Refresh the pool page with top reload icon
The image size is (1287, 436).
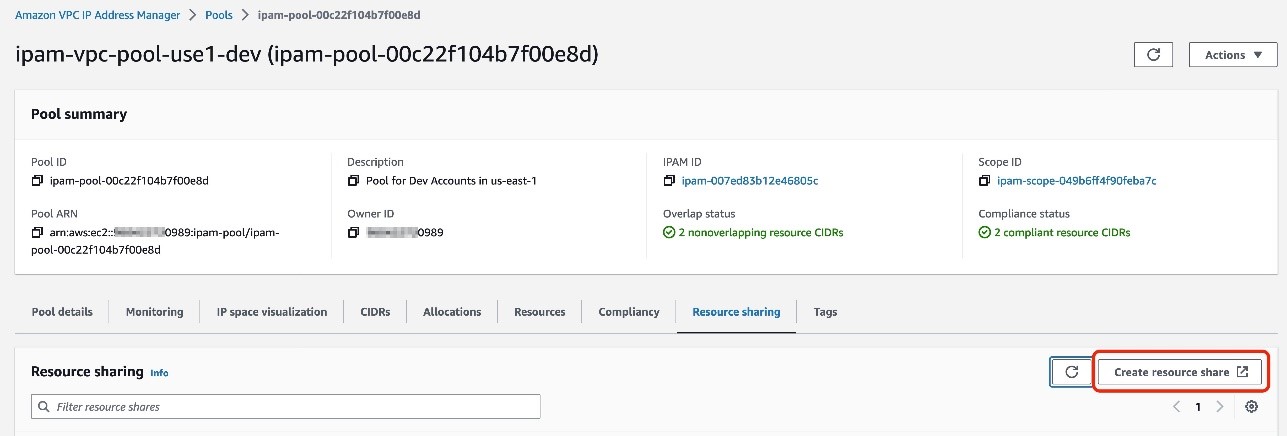point(1153,55)
